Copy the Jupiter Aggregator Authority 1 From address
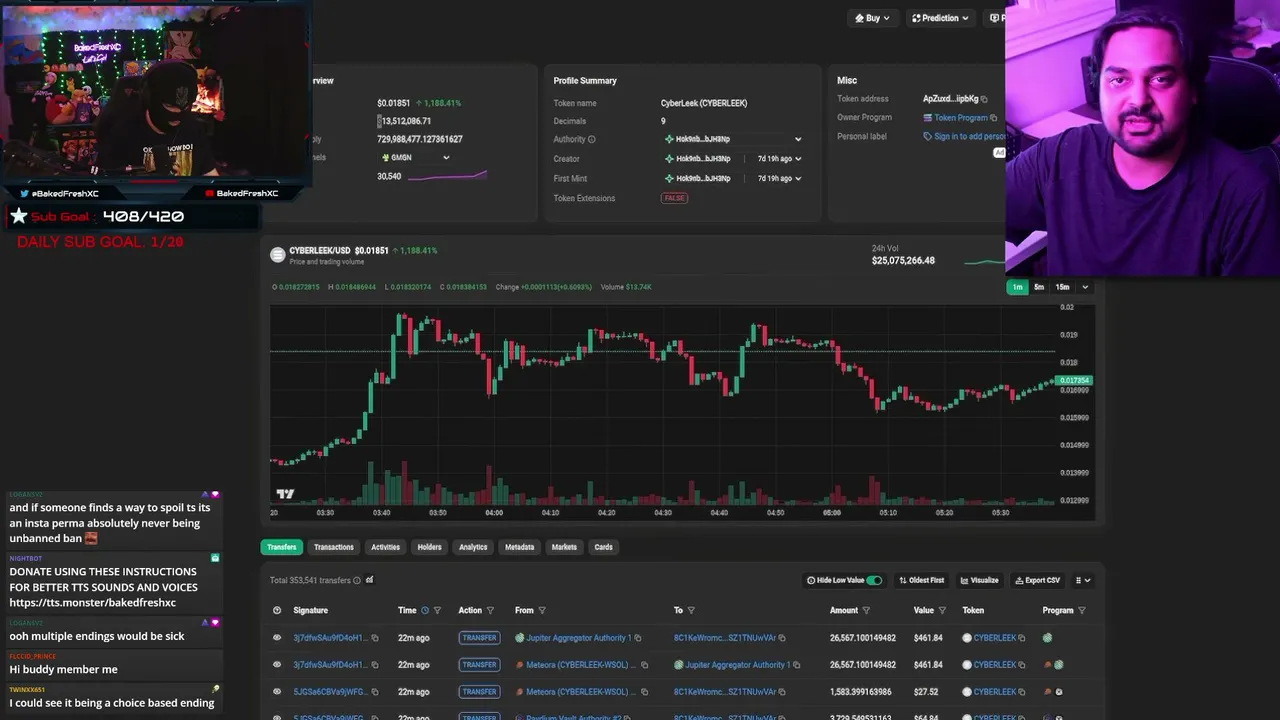This screenshot has width=1280, height=720. [638, 638]
